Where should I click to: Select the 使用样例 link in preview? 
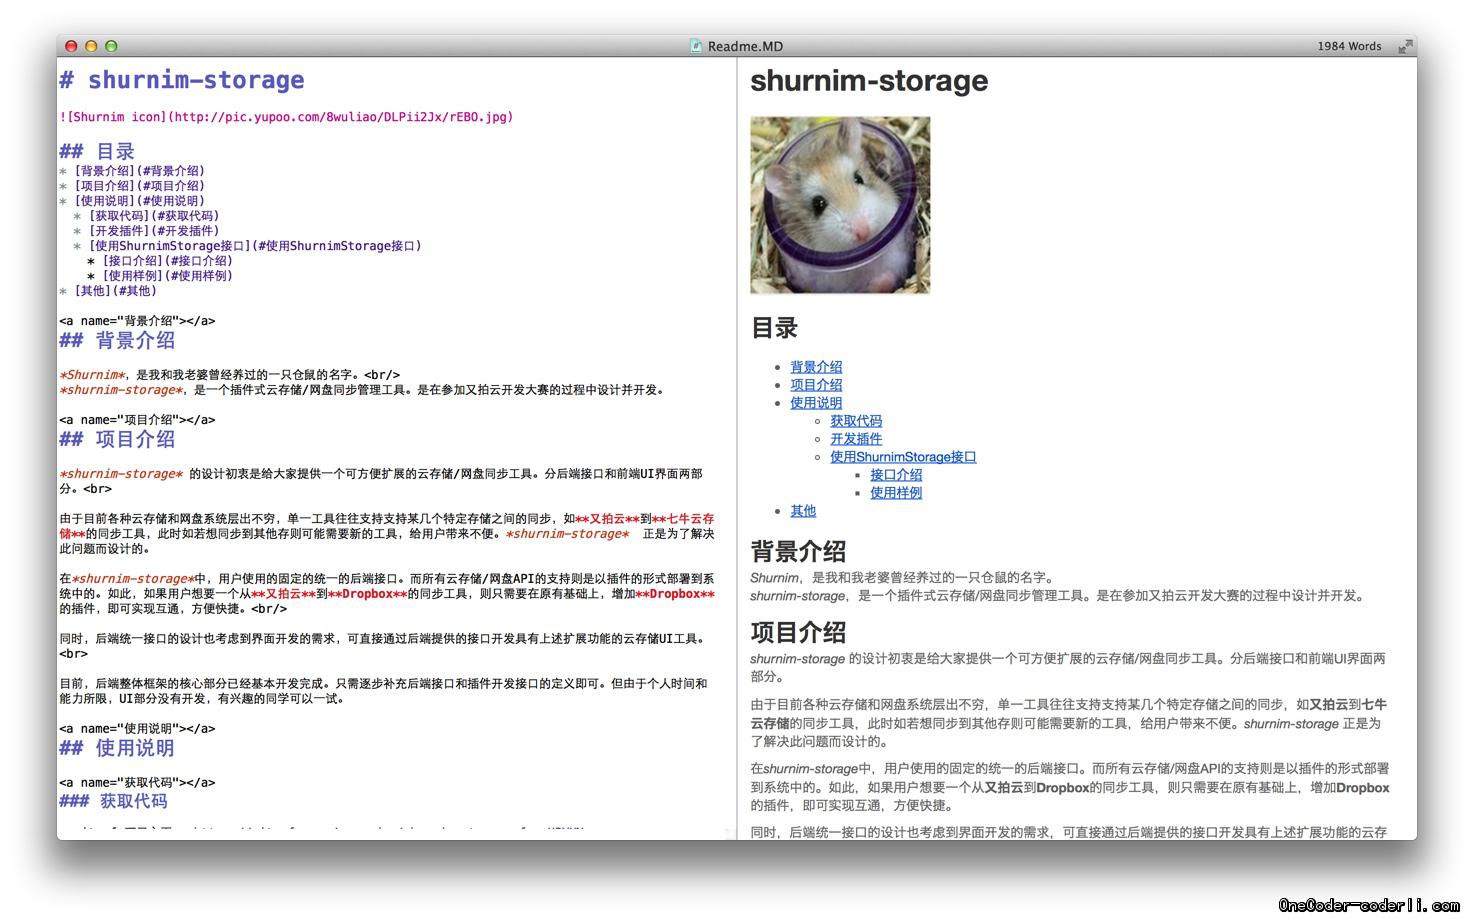click(896, 493)
